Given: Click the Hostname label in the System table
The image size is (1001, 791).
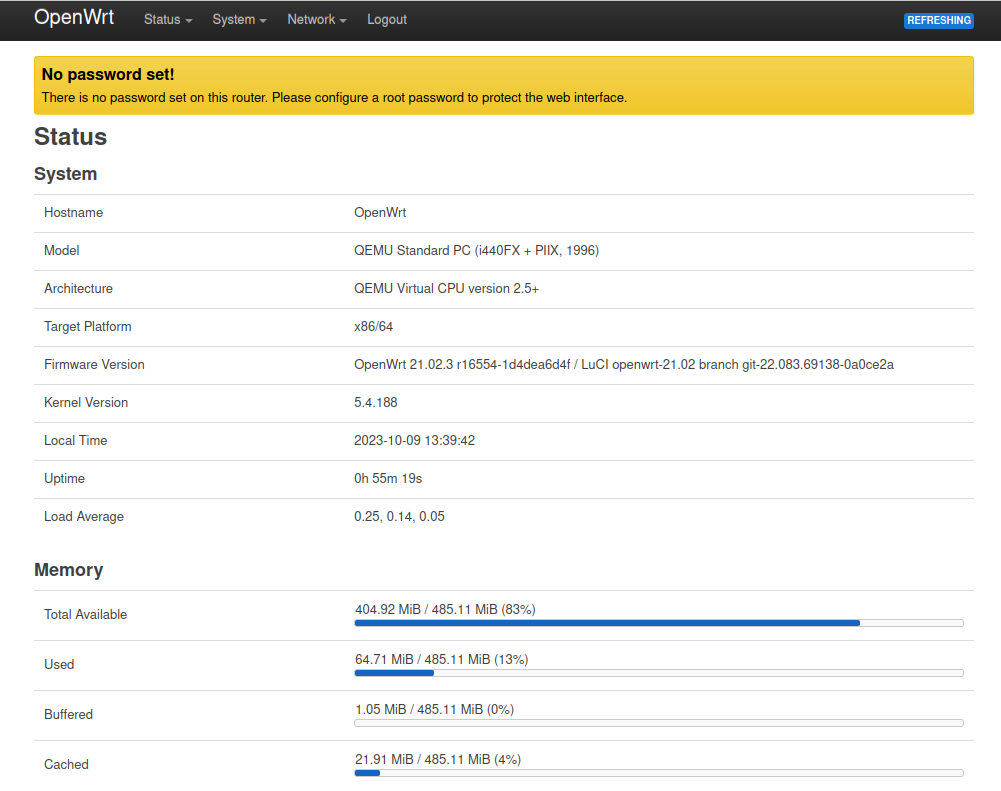Looking at the screenshot, I should coord(73,212).
